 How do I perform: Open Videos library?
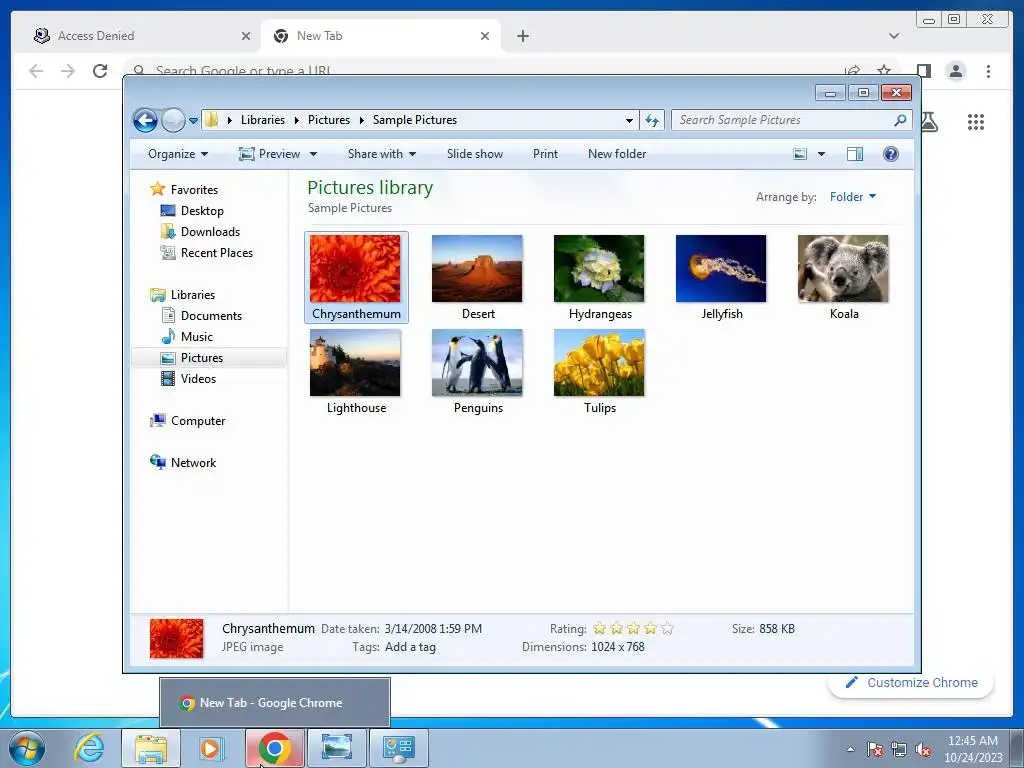198,379
